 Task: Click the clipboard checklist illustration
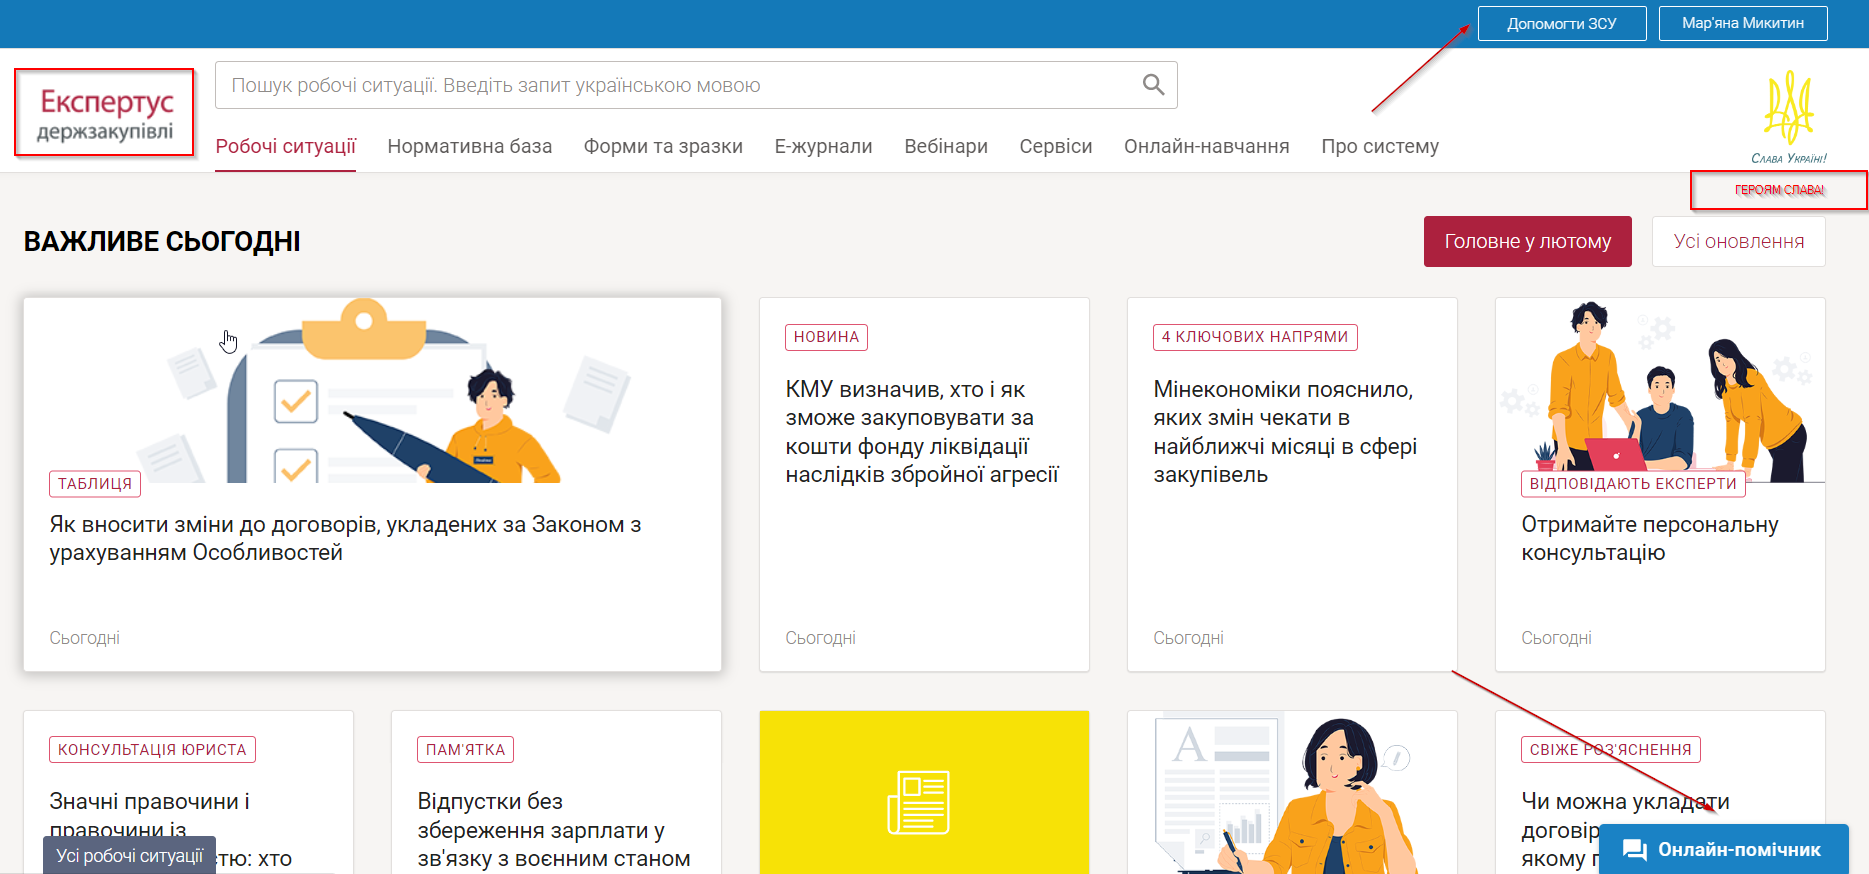385,391
